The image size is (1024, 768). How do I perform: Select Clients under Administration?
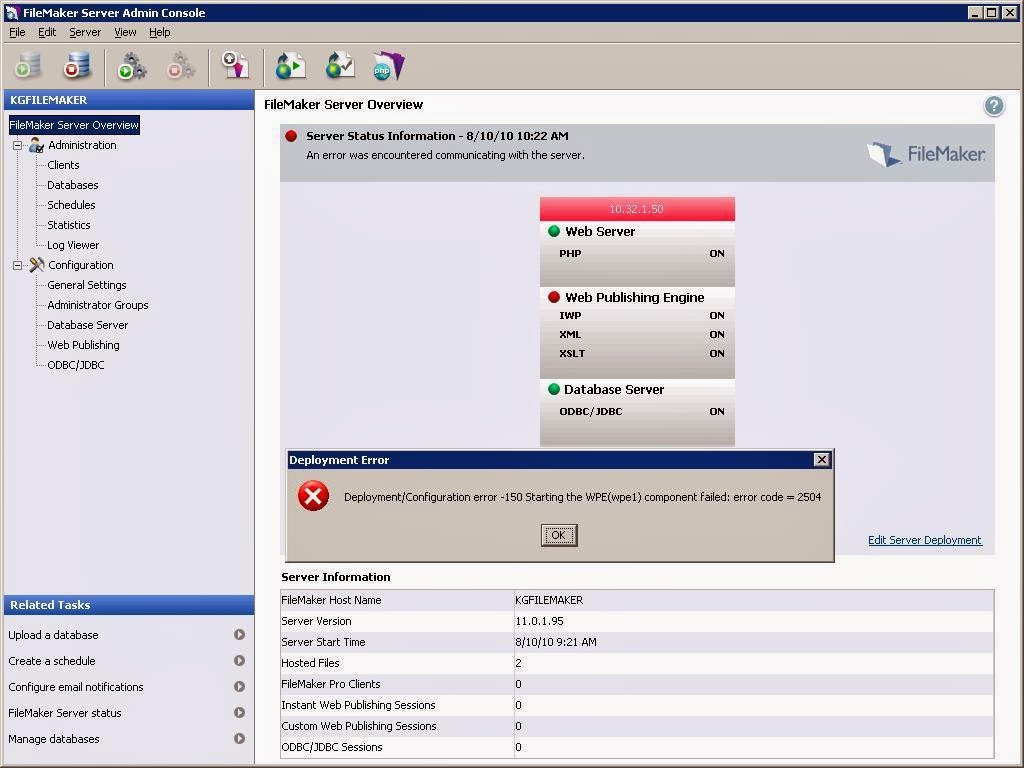pyautogui.click(x=63, y=165)
